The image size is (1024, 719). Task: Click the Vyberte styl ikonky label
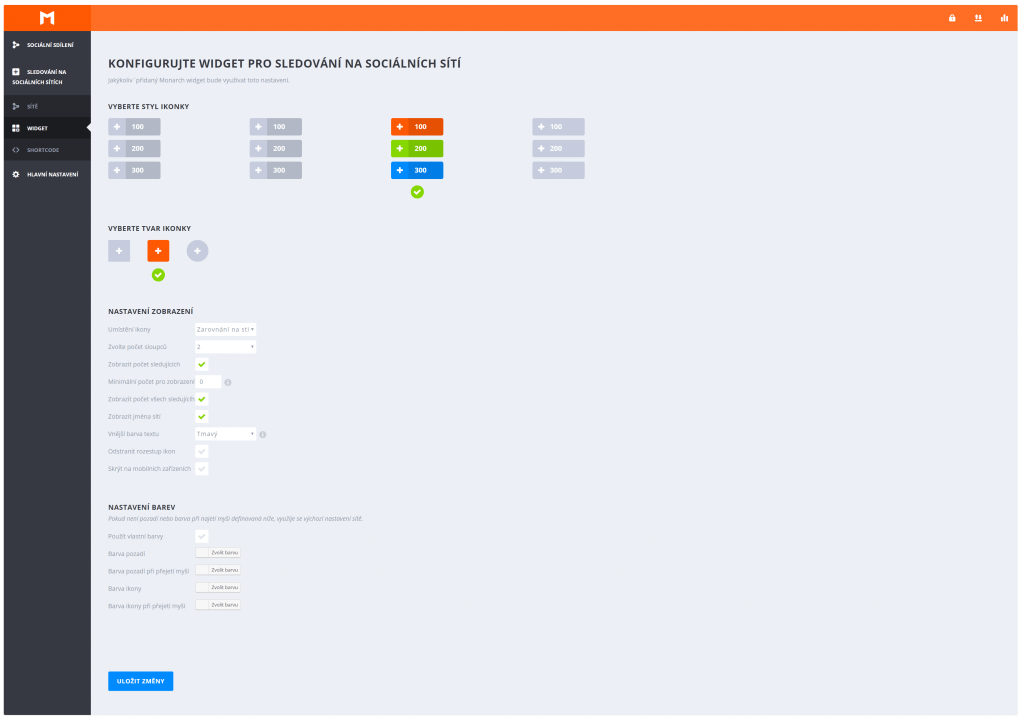[148, 106]
